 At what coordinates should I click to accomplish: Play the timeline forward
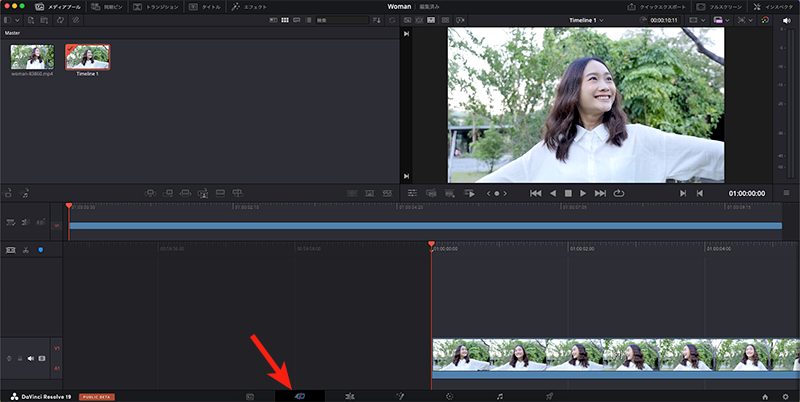[583, 193]
